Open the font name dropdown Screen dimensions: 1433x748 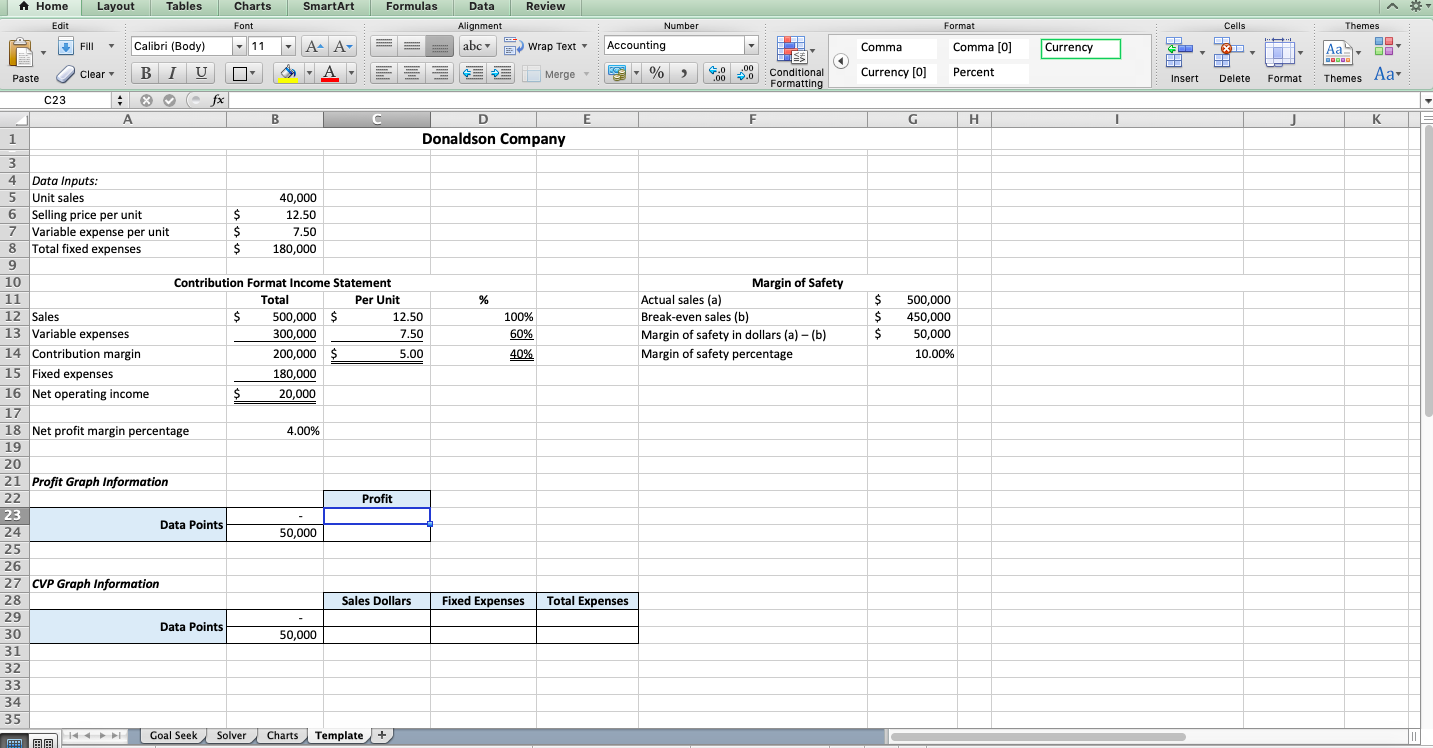click(239, 45)
